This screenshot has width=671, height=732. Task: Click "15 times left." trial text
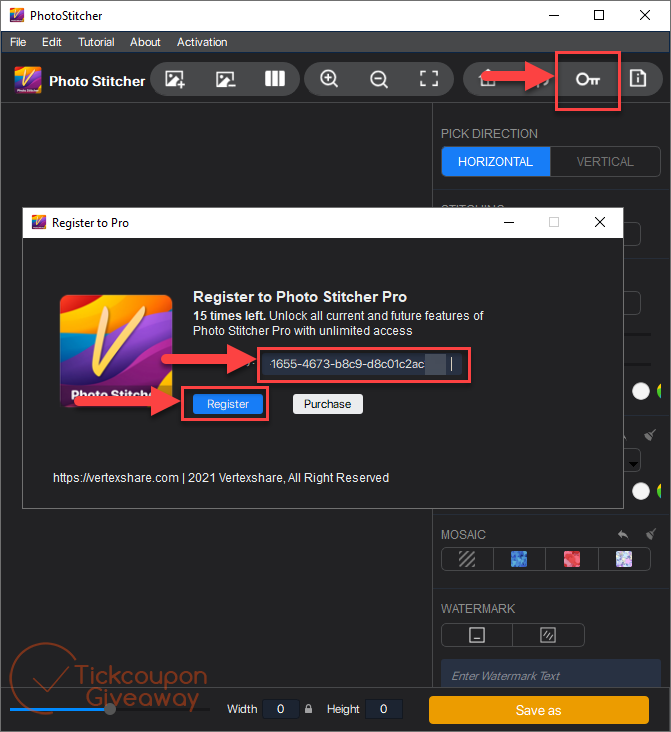click(229, 316)
